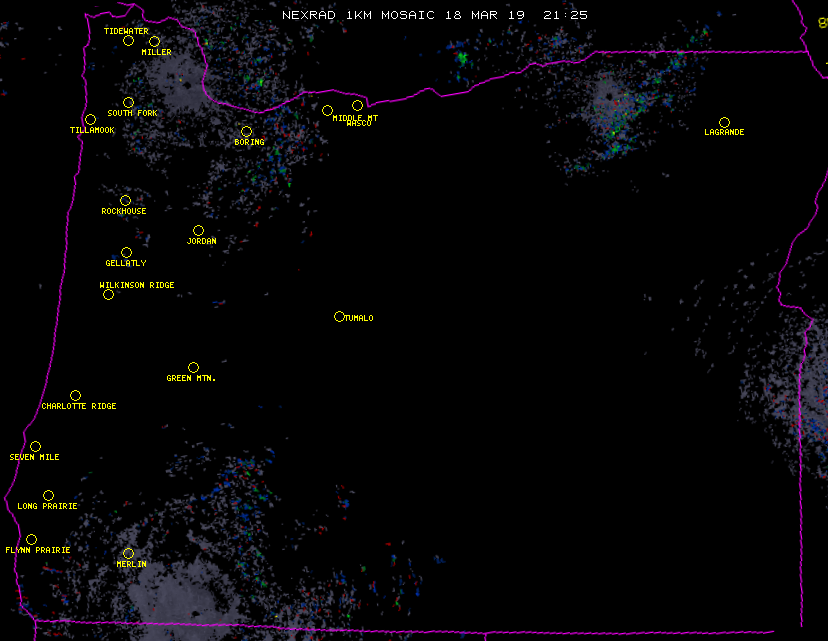Select the Flynn Prairie station marker
Viewport: 828px width, 641px height.
click(x=31, y=540)
